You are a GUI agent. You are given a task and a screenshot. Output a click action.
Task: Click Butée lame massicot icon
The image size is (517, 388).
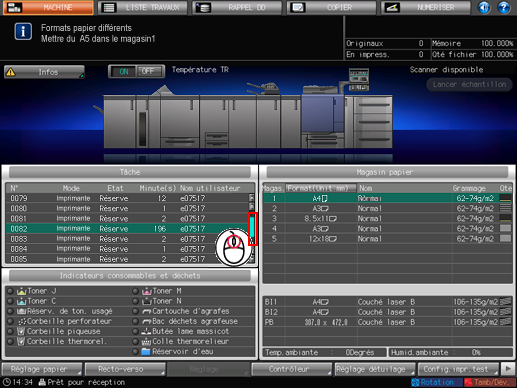(x=147, y=331)
